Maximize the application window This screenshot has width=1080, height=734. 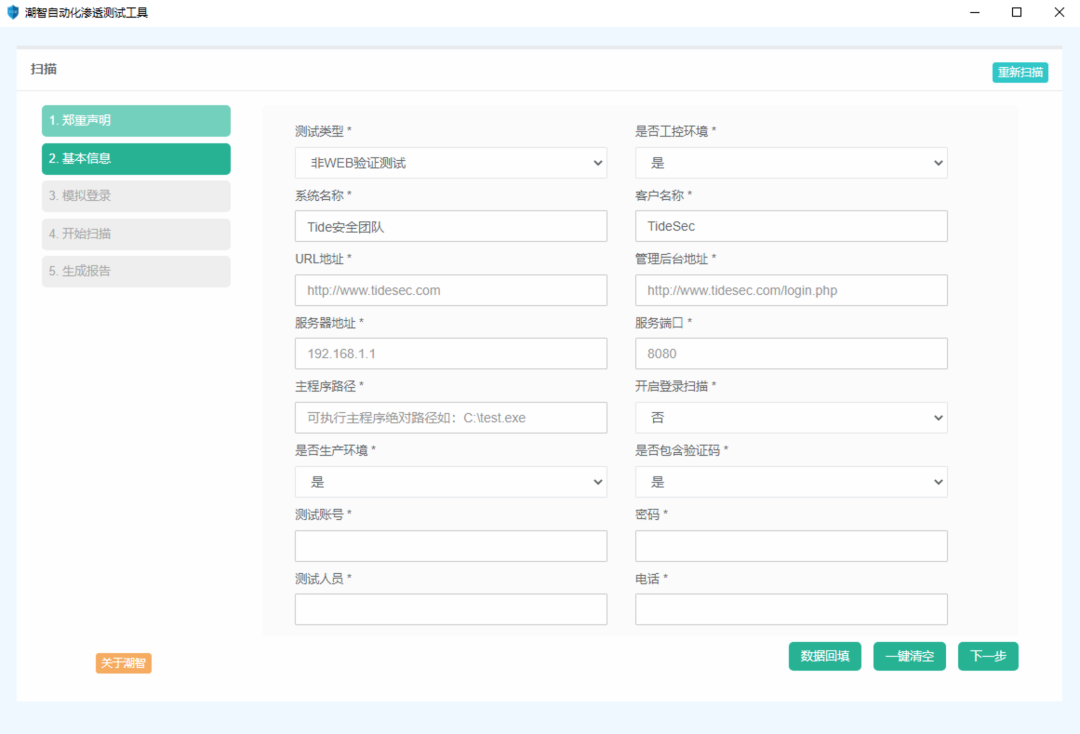pos(1017,12)
